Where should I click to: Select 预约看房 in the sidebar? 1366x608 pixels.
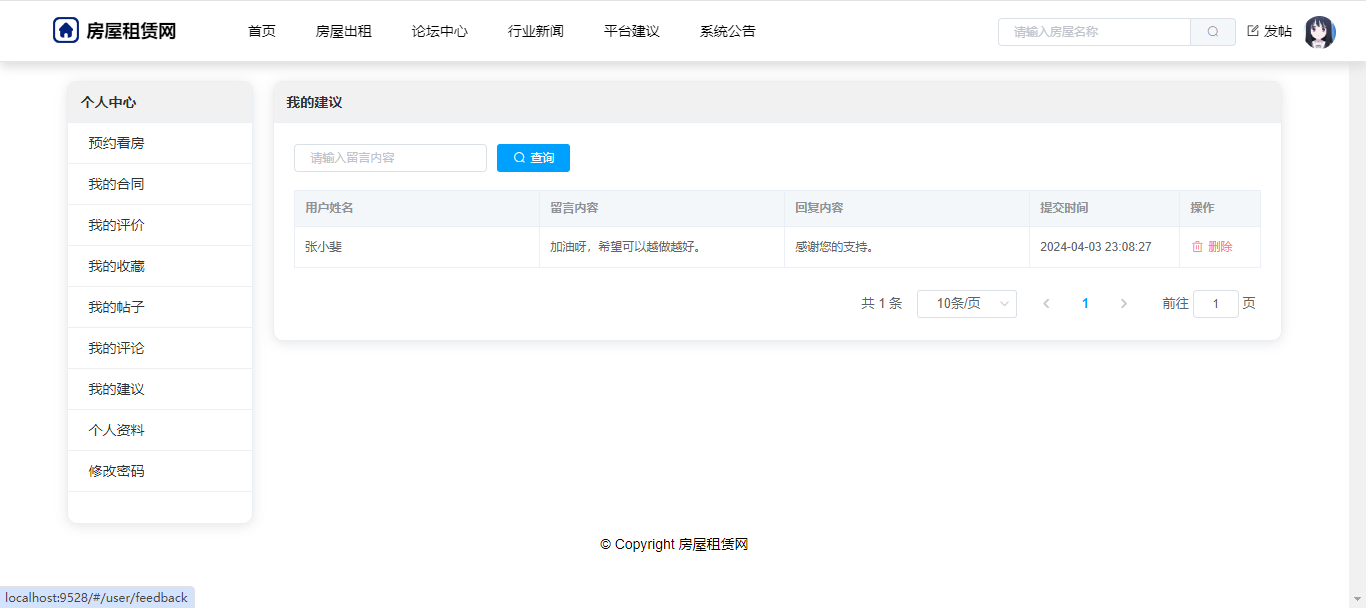(116, 143)
